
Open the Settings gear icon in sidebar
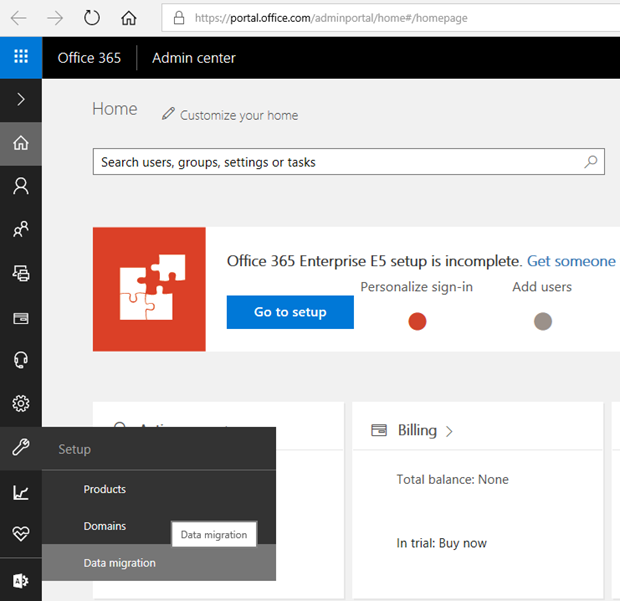pyautogui.click(x=21, y=404)
